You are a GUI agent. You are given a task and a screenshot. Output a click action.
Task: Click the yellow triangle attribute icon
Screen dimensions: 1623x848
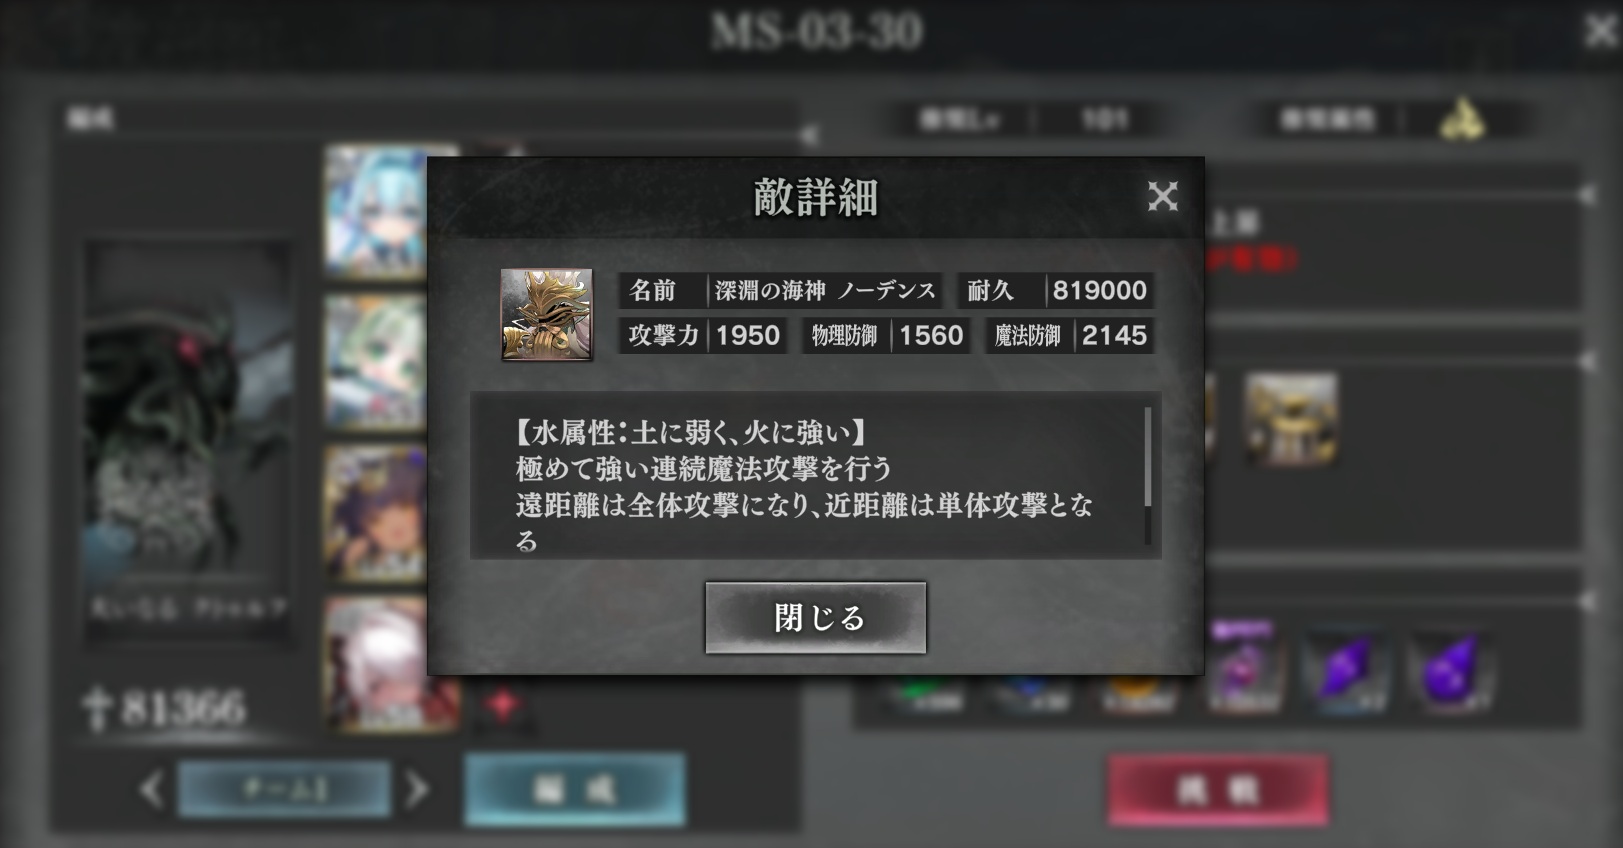(x=1462, y=120)
